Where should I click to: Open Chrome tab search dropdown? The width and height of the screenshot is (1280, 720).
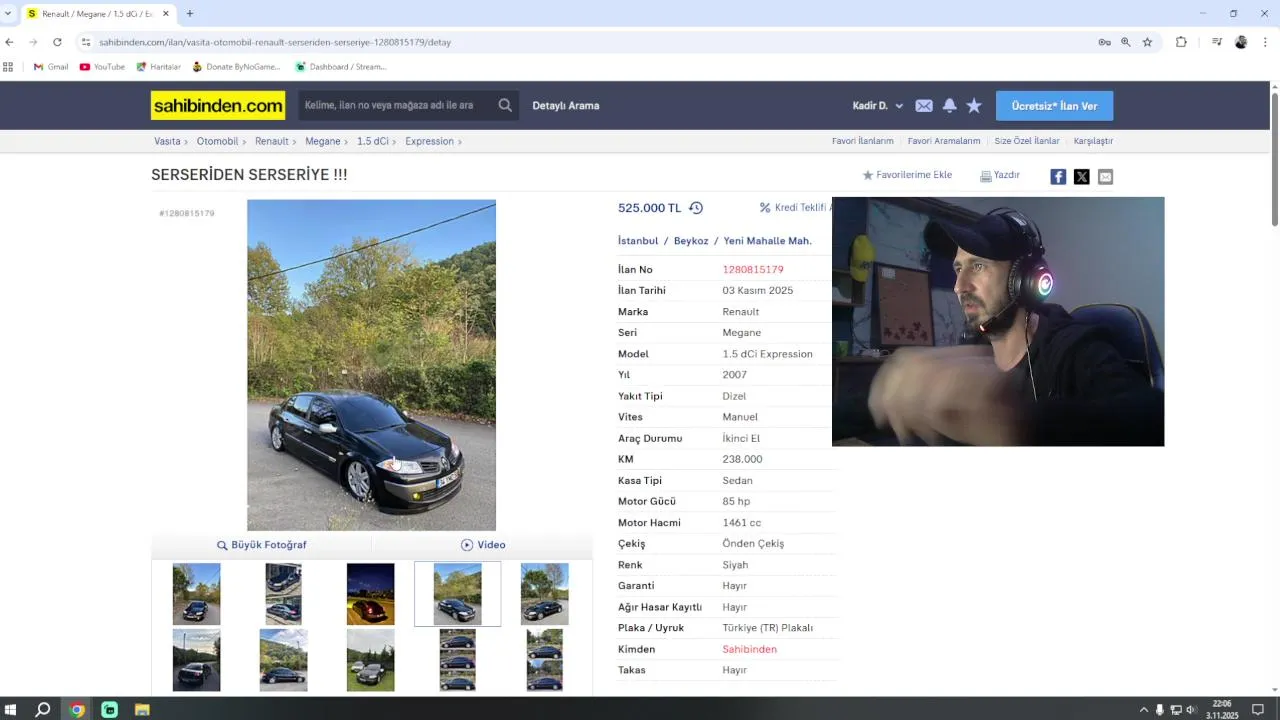(x=8, y=13)
